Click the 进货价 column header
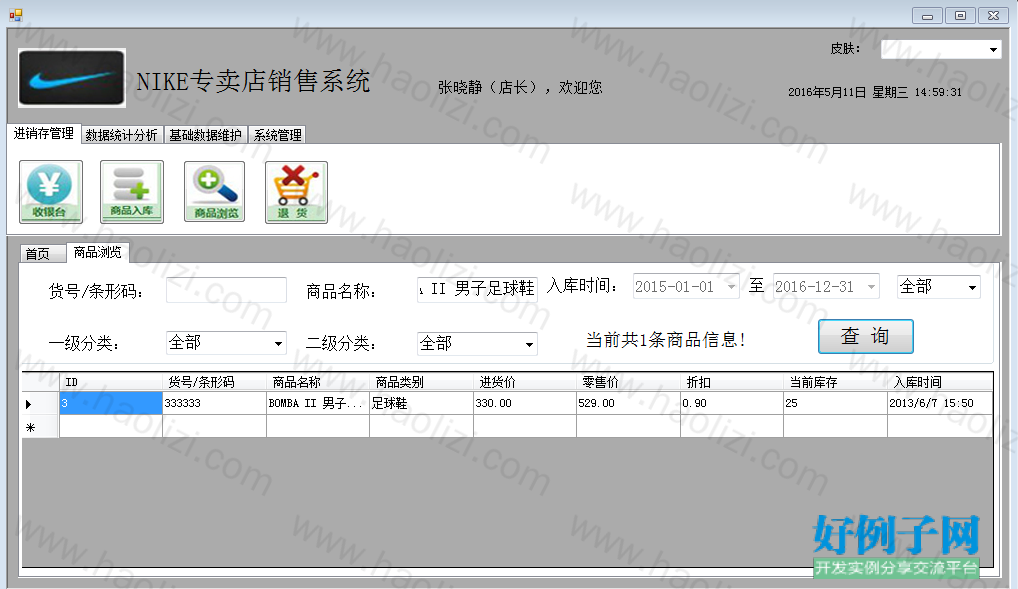Screen dimensions: 1018x589 [x=525, y=382]
